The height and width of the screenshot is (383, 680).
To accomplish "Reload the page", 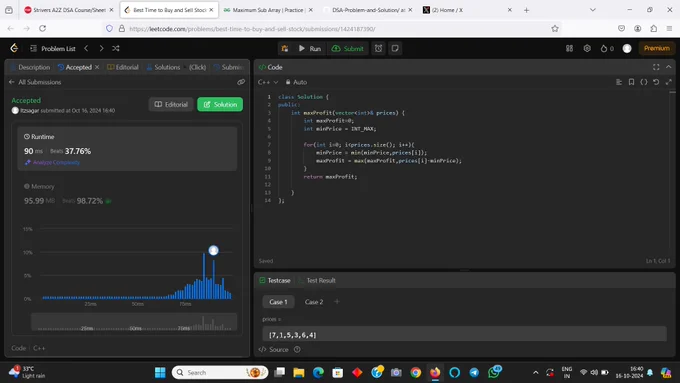I will coord(42,29).
